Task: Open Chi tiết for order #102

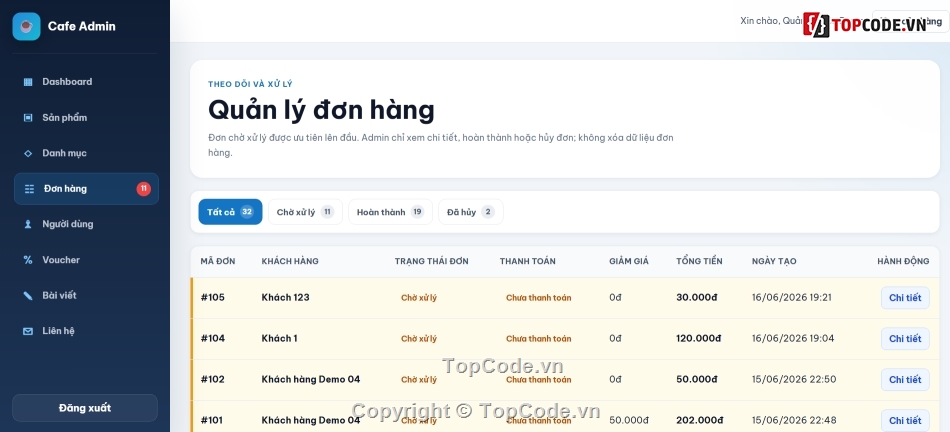Action: click(905, 379)
